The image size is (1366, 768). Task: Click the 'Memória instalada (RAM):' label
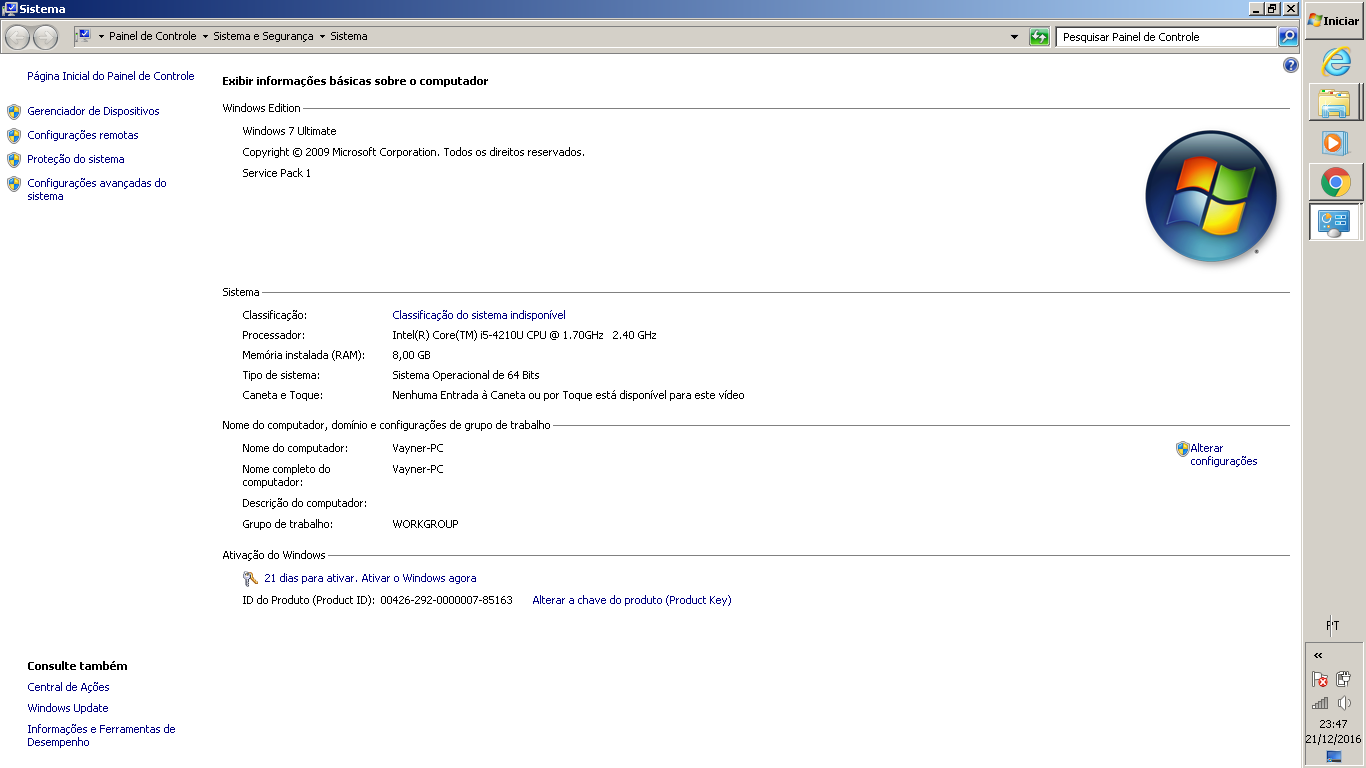[x=303, y=355]
